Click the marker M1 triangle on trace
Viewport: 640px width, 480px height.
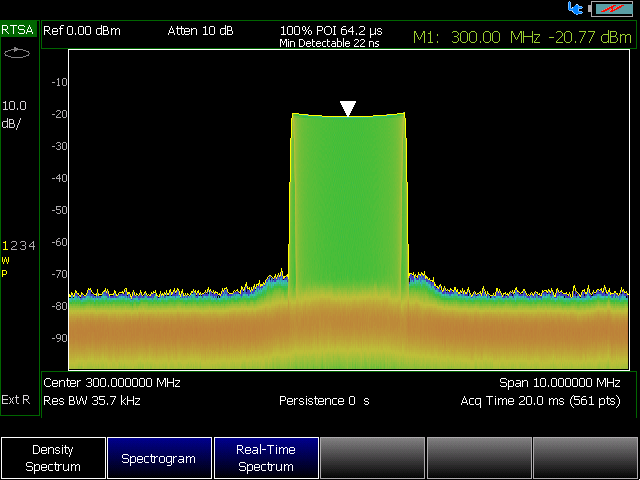(x=348, y=109)
